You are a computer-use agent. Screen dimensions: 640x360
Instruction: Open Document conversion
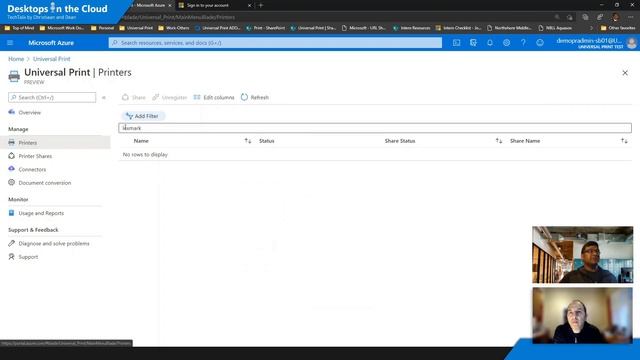coord(44,183)
